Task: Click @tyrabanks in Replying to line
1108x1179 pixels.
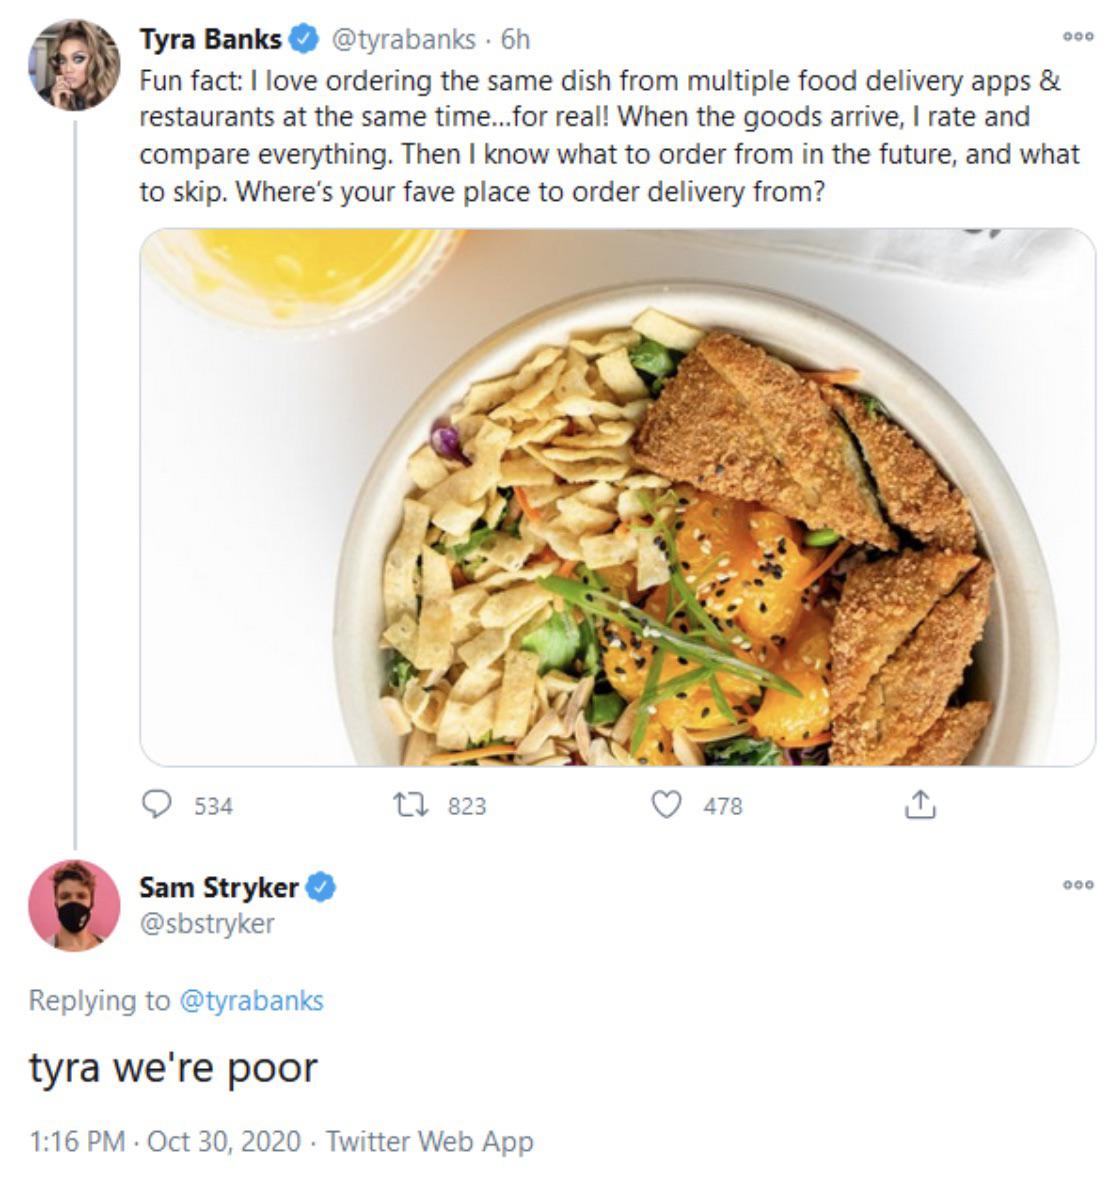Action: coord(251,1001)
